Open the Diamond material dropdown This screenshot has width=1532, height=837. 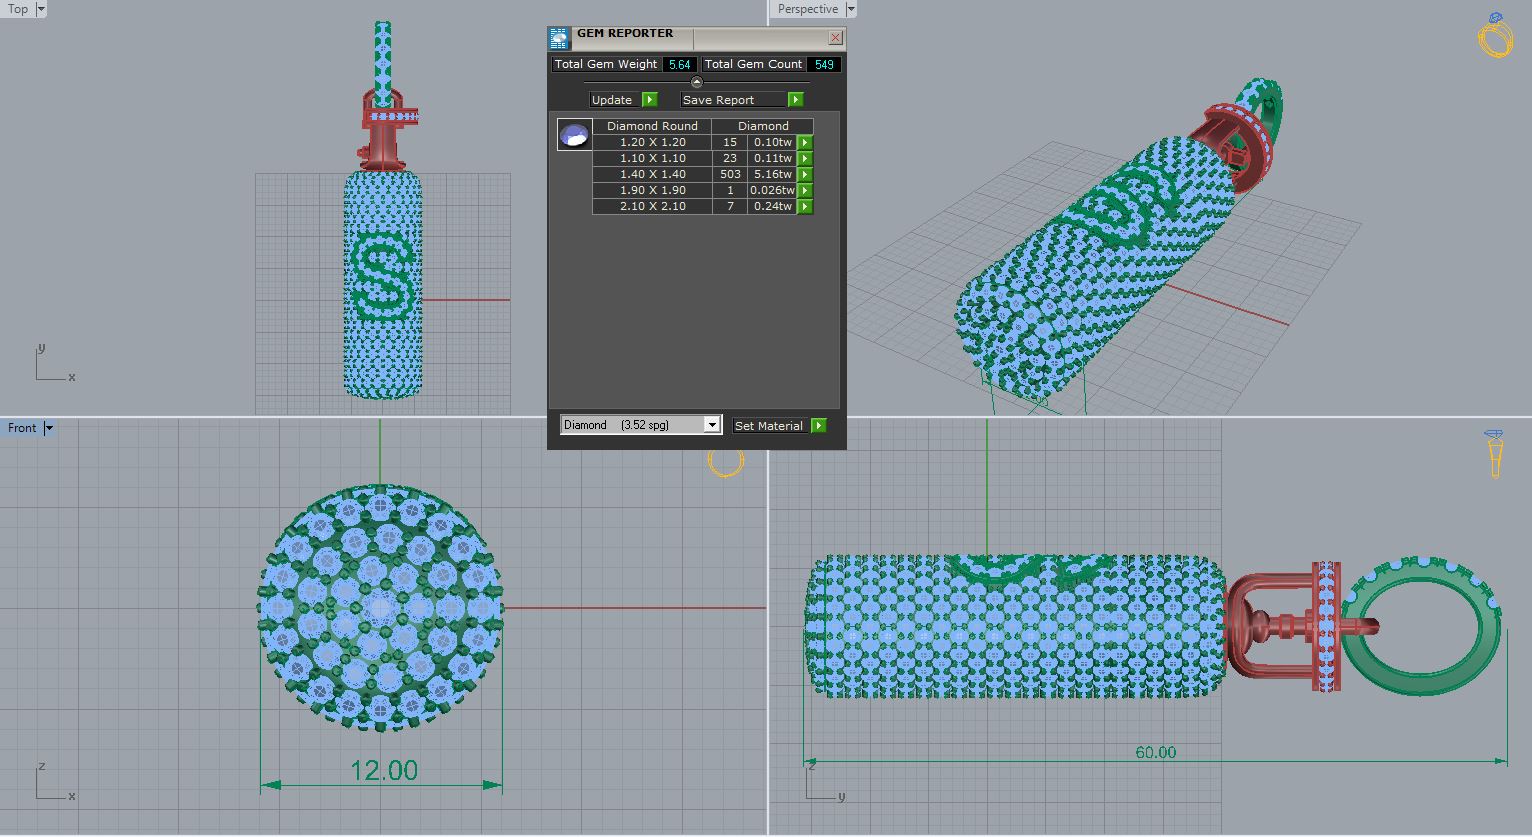(712, 425)
